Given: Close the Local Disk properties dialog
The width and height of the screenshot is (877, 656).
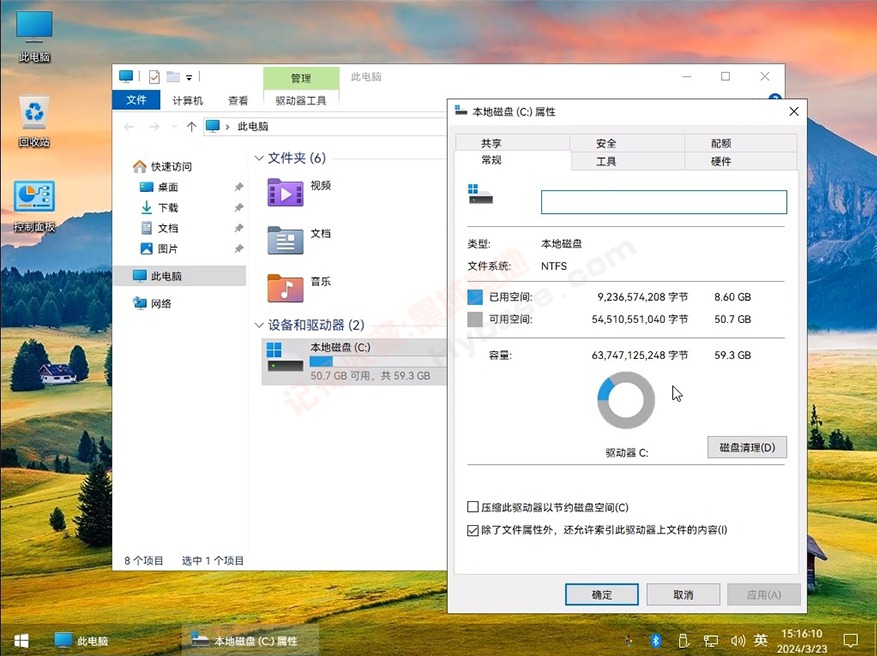Looking at the screenshot, I should 794,111.
